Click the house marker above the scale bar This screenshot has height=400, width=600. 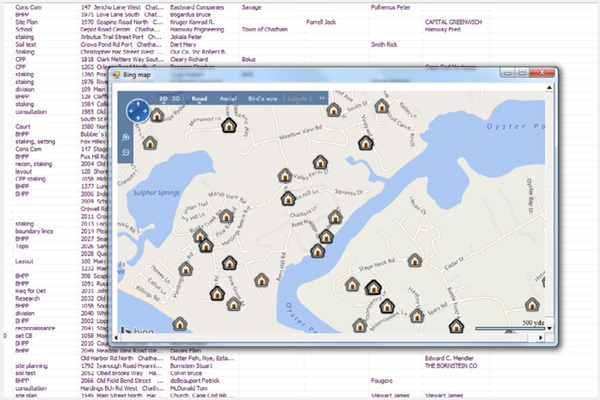pyautogui.click(x=532, y=305)
